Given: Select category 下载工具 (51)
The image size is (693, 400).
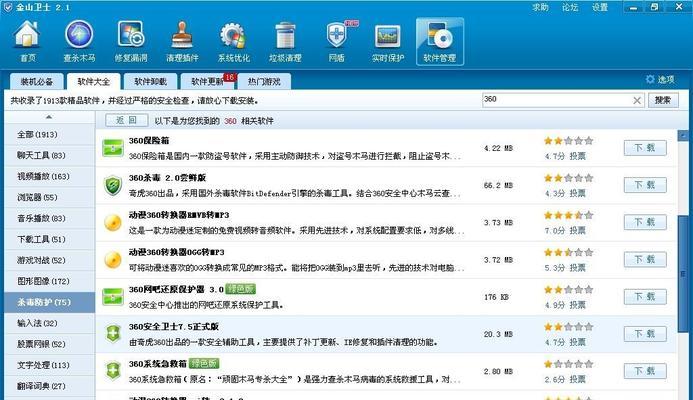Looking at the screenshot, I should 50,239.
